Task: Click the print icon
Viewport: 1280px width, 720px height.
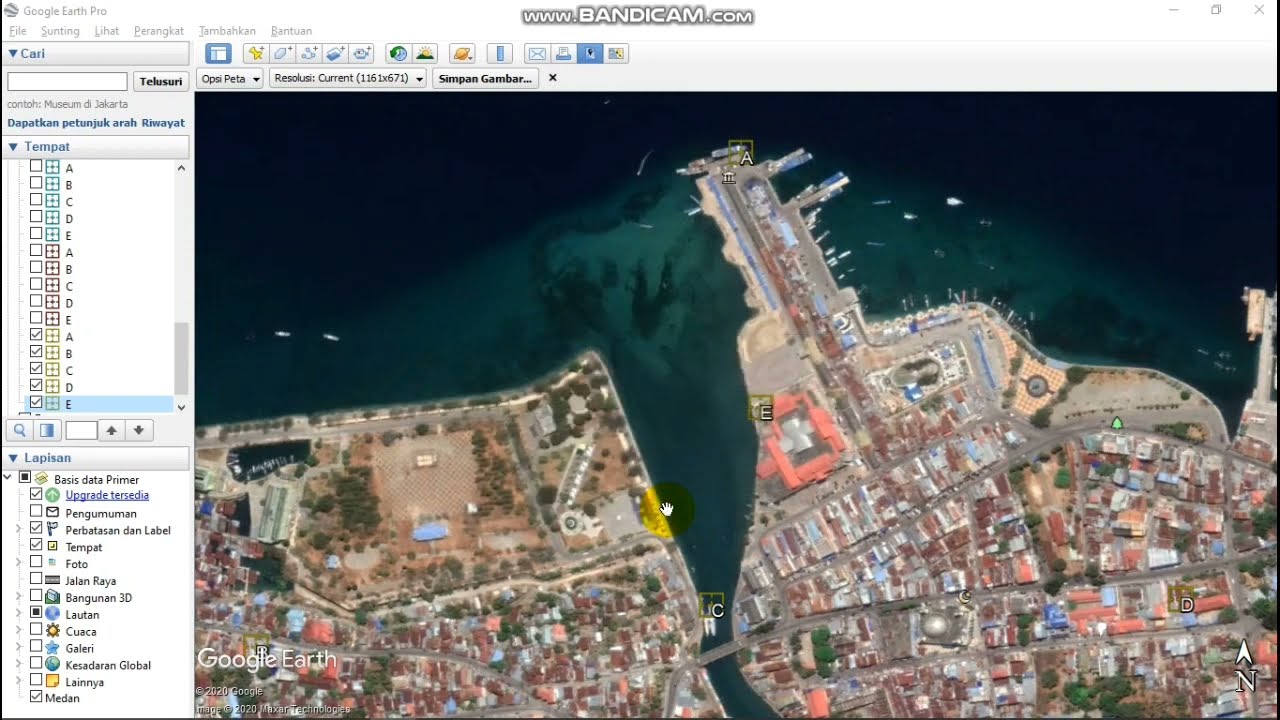Action: (x=563, y=54)
